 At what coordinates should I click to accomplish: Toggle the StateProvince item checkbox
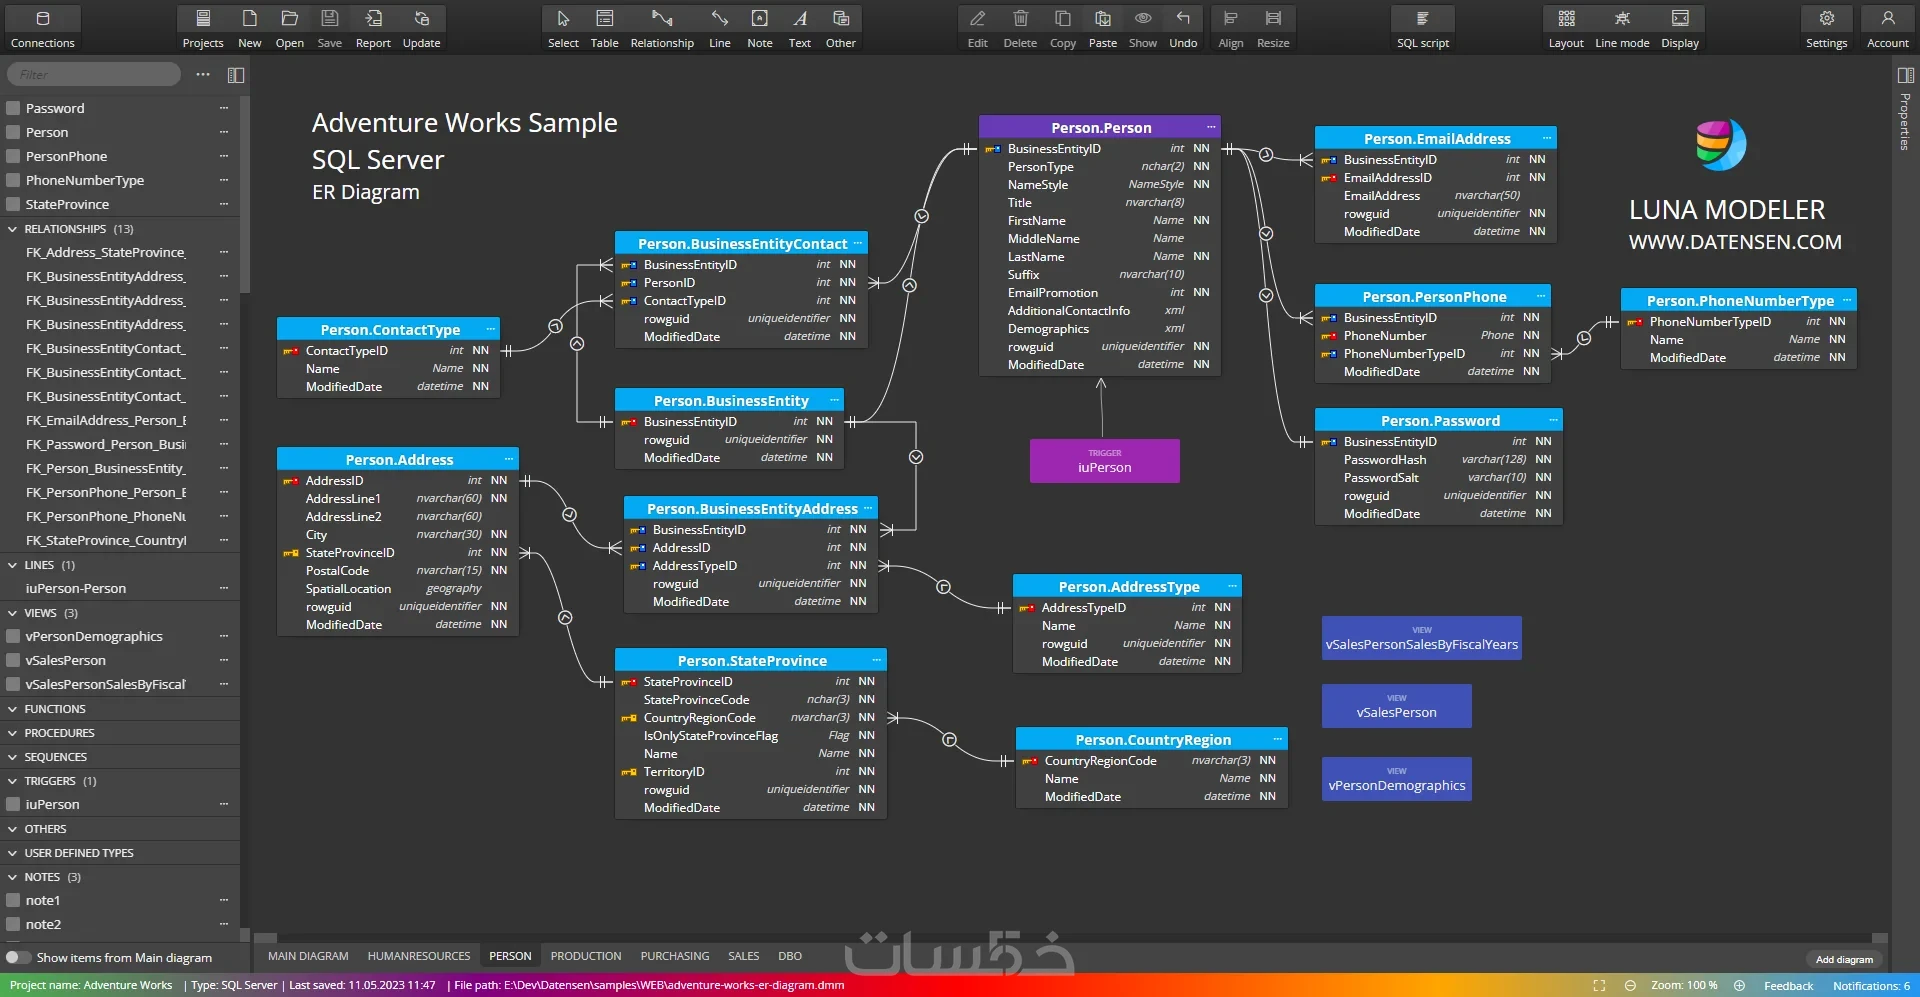13,204
